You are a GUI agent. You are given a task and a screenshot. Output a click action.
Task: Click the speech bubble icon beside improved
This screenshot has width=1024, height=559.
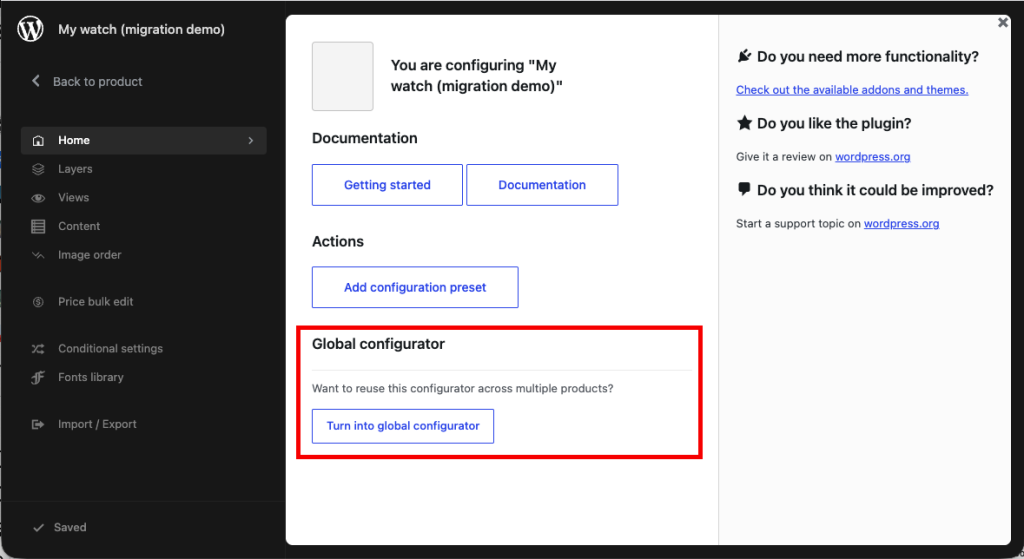tap(744, 189)
